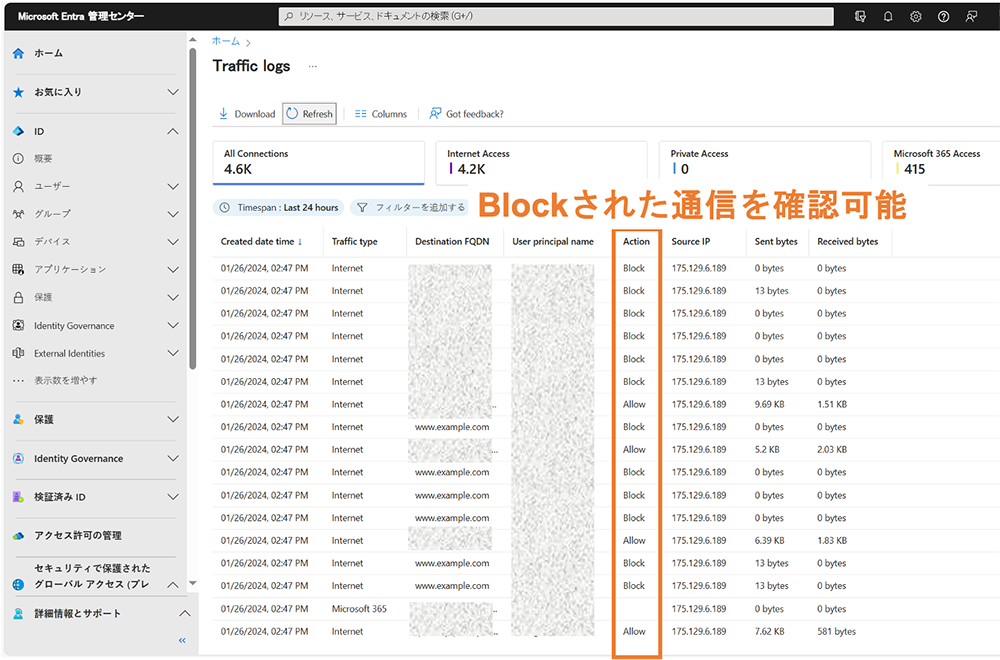Screen dimensions: 1000x660
Task: Click the sidebar vertical scrollbar
Action: coord(193,209)
